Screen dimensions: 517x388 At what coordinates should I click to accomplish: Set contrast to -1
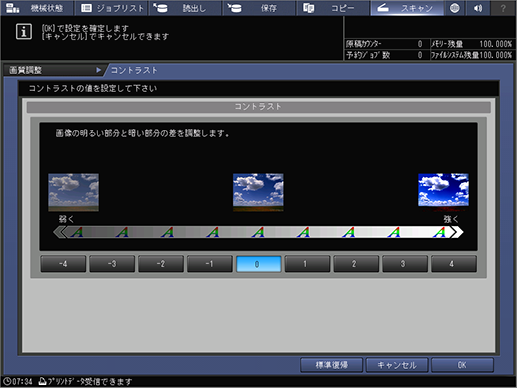(x=210, y=264)
